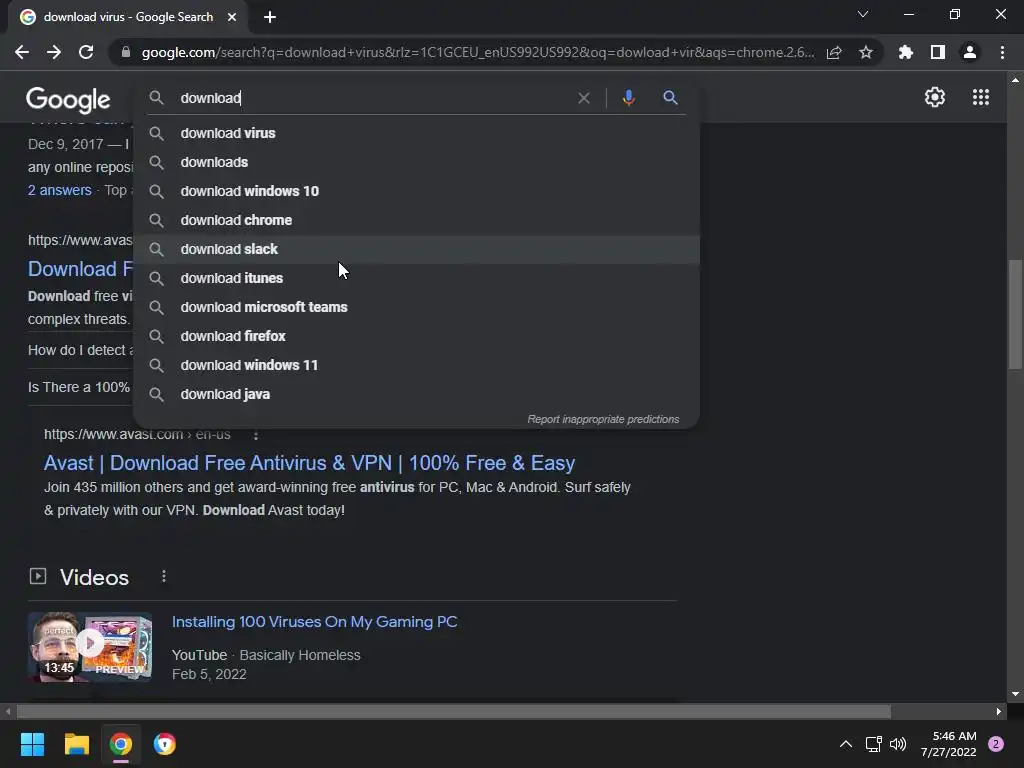Open the Chrome profile avatar

[x=970, y=52]
